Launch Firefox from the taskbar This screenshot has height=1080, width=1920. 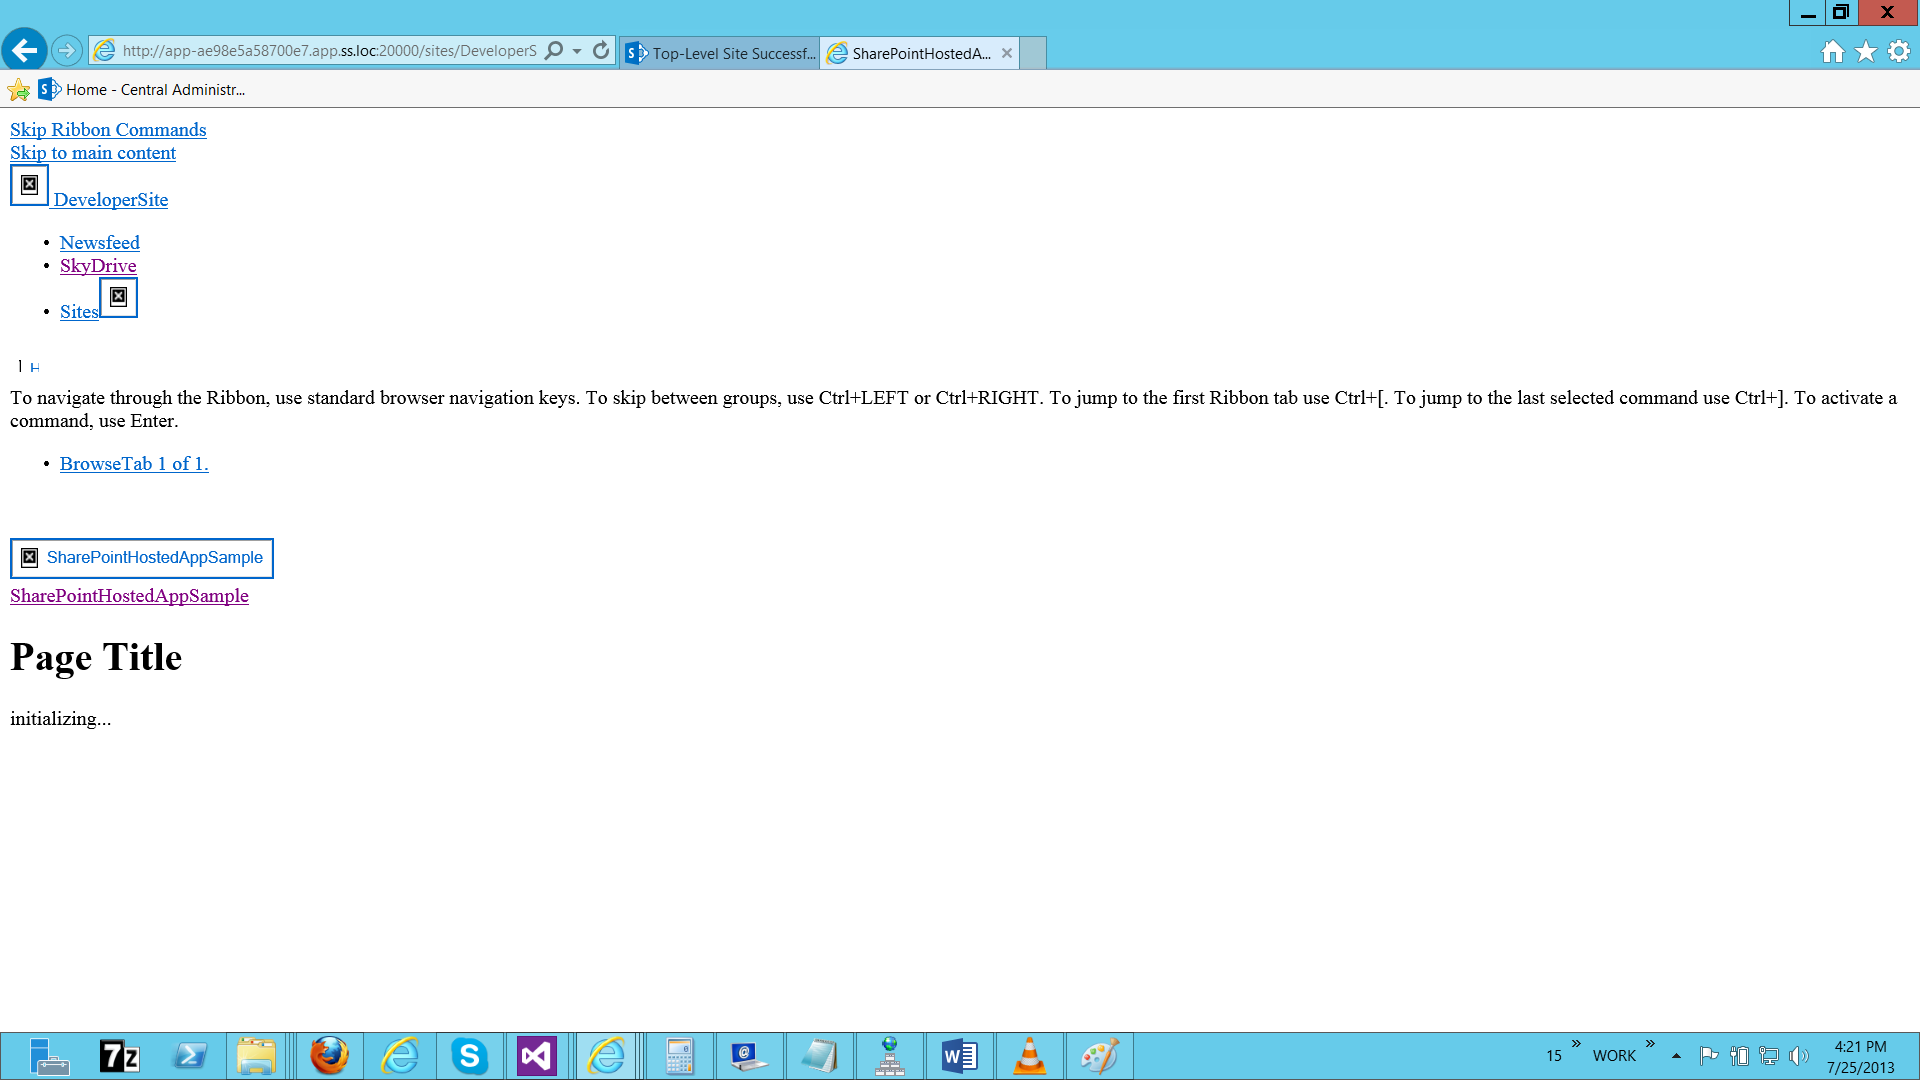point(329,1056)
